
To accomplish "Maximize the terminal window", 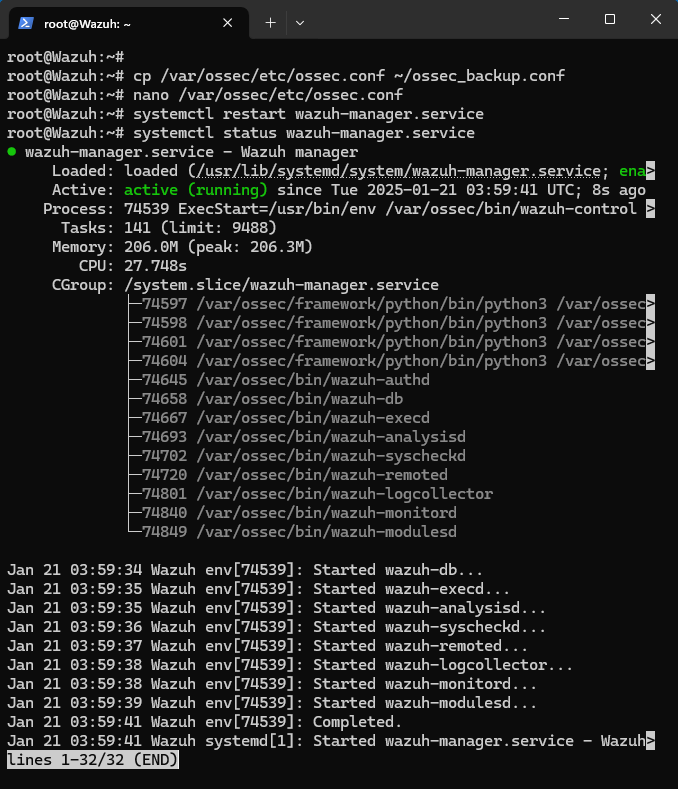I will pos(610,20).
